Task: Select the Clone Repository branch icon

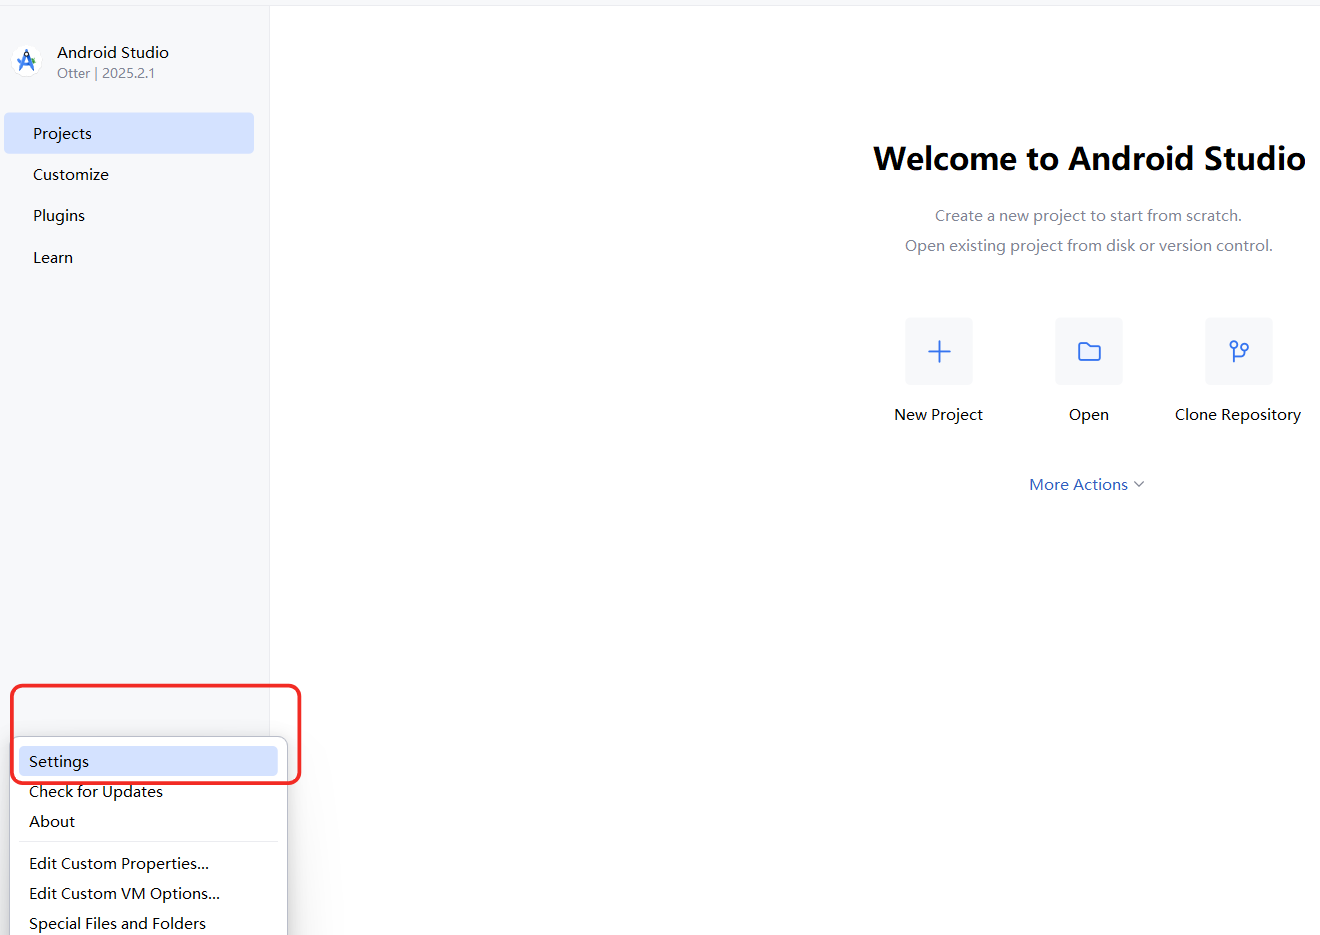Action: pyautogui.click(x=1238, y=351)
